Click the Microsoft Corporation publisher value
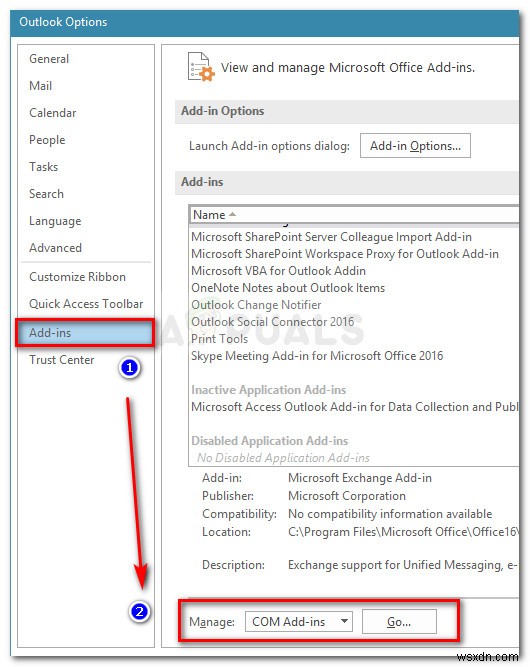The width and height of the screenshot is (530, 667). coord(347,496)
